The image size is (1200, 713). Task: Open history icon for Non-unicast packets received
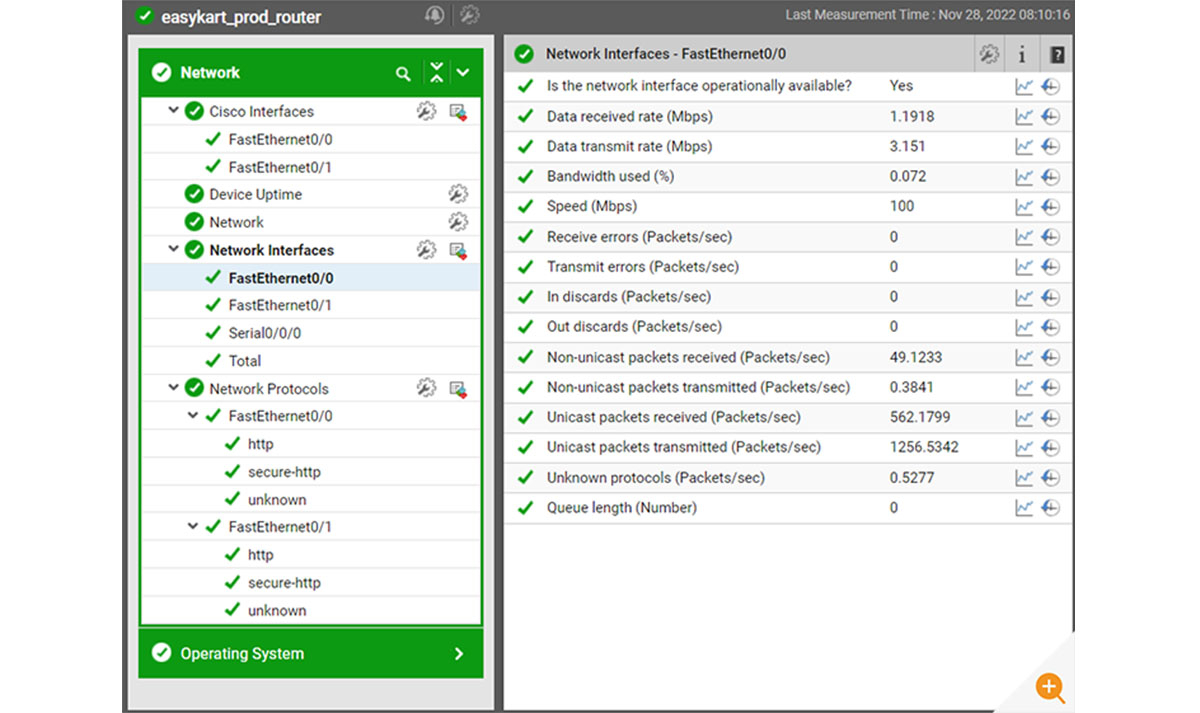pyautogui.click(x=1050, y=357)
